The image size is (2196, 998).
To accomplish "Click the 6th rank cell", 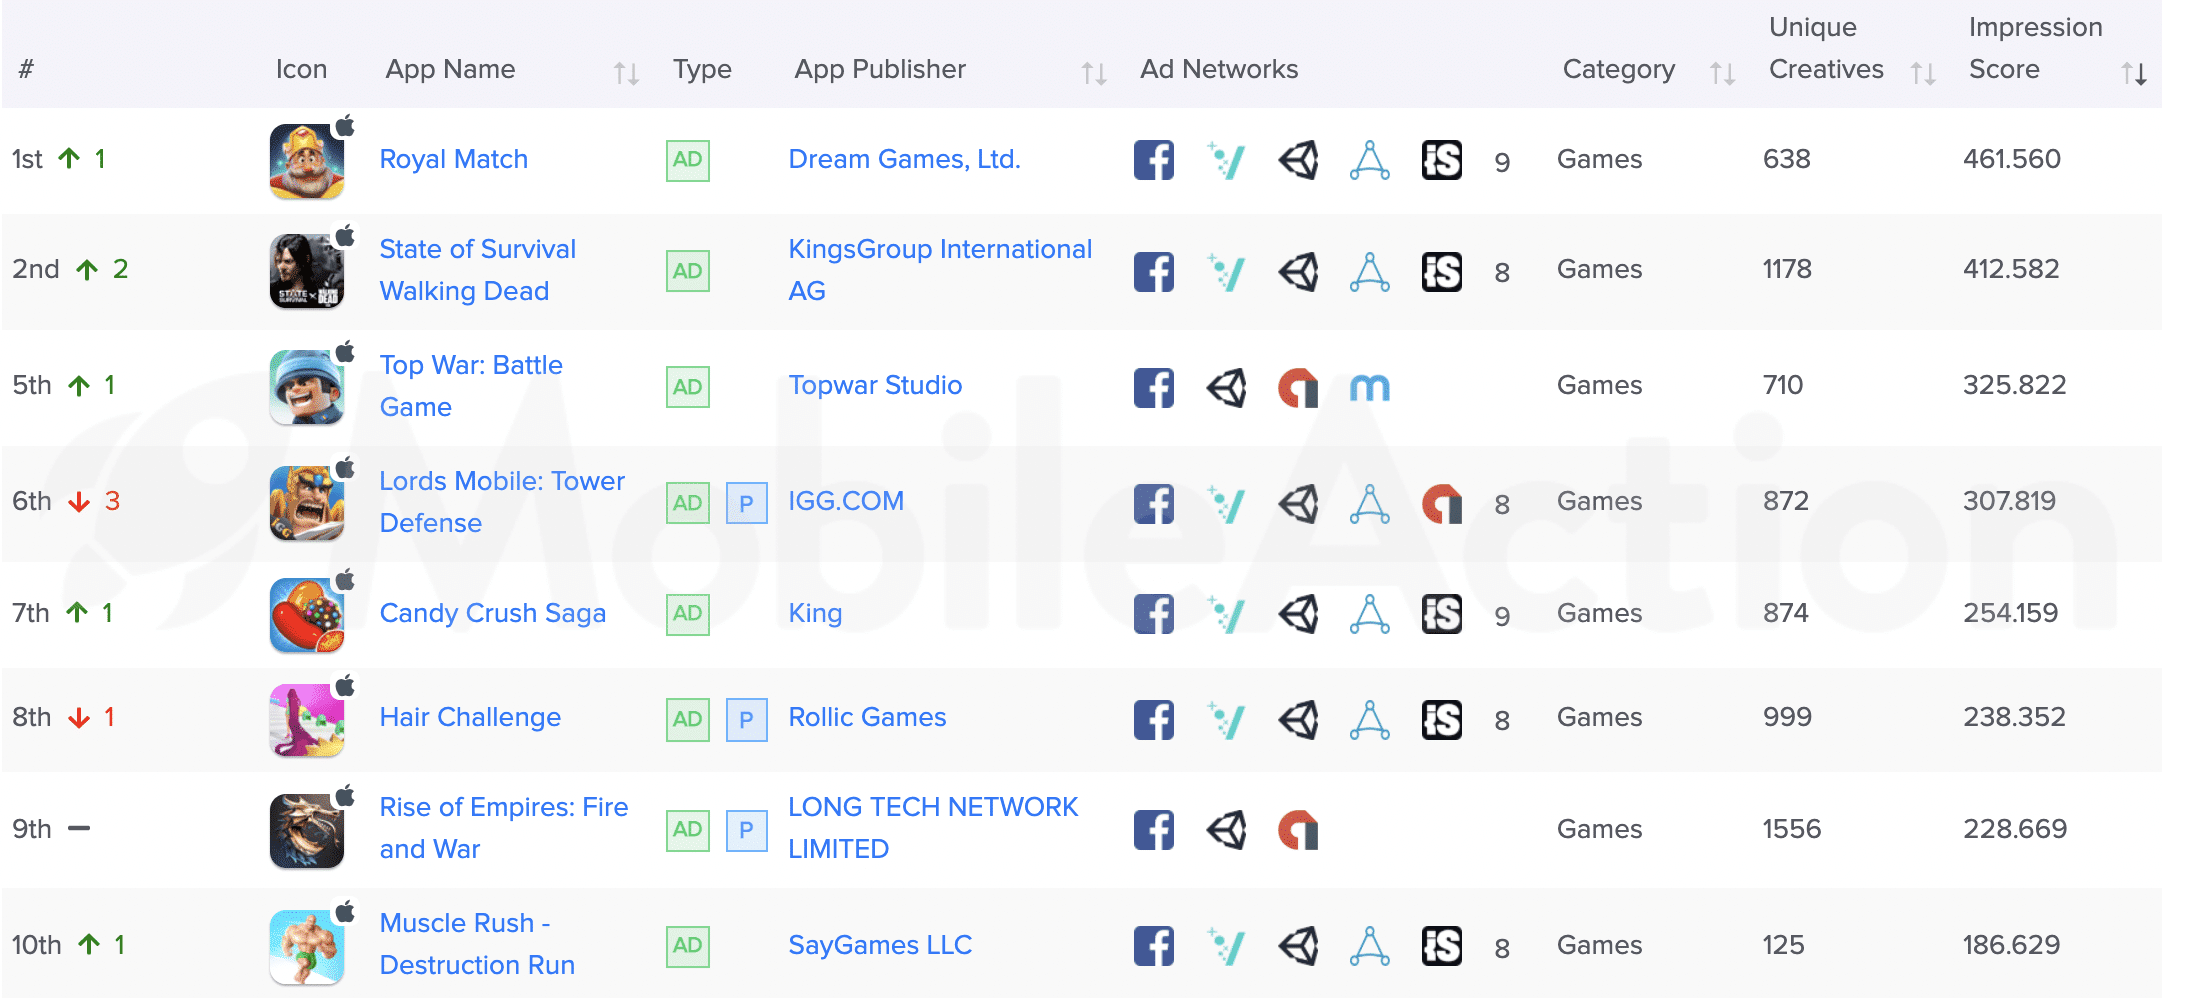I will point(66,501).
